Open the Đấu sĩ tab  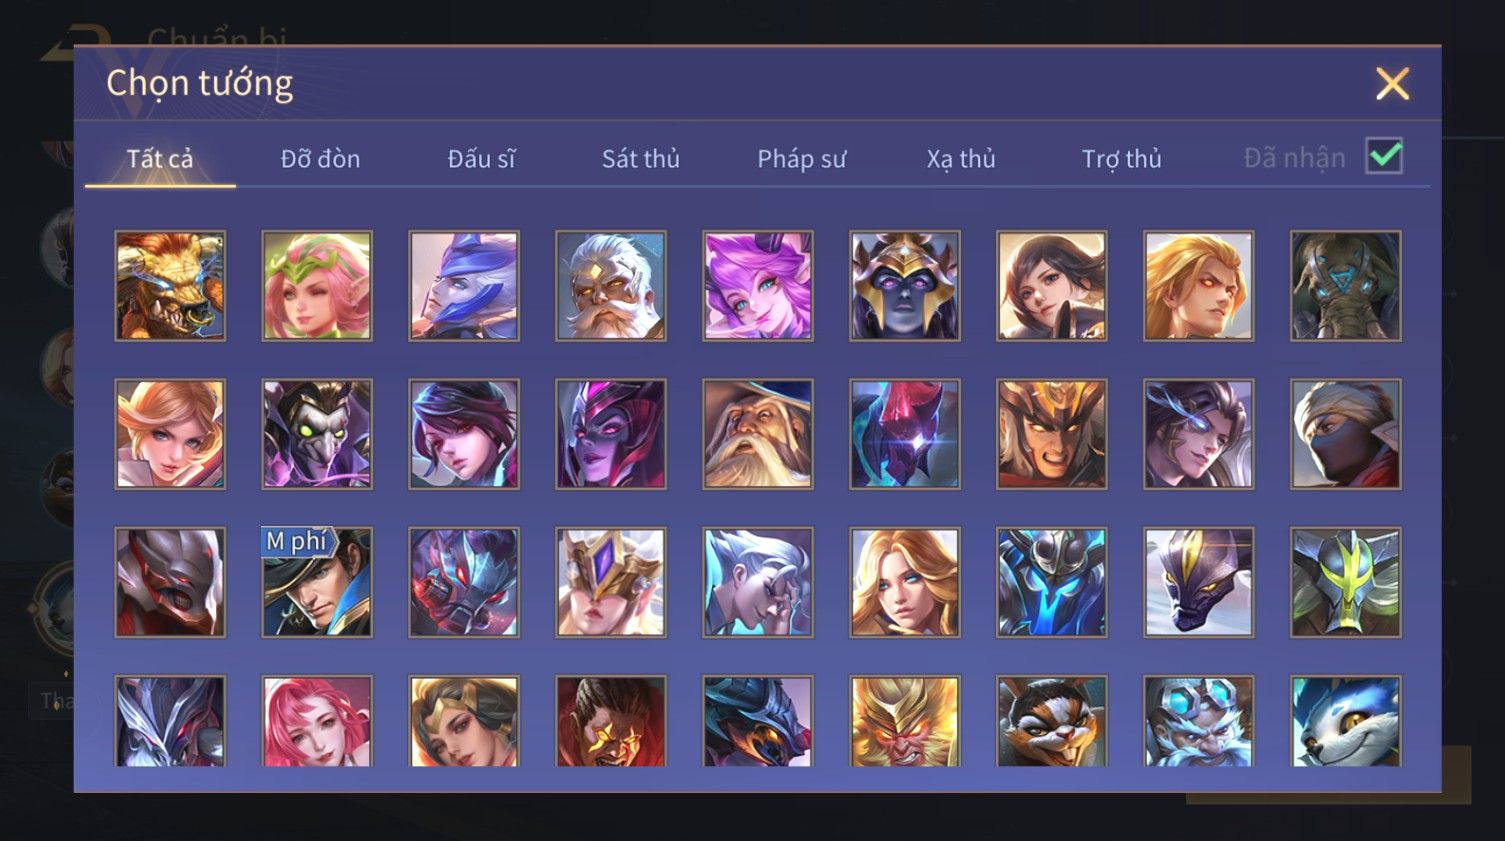(481, 158)
